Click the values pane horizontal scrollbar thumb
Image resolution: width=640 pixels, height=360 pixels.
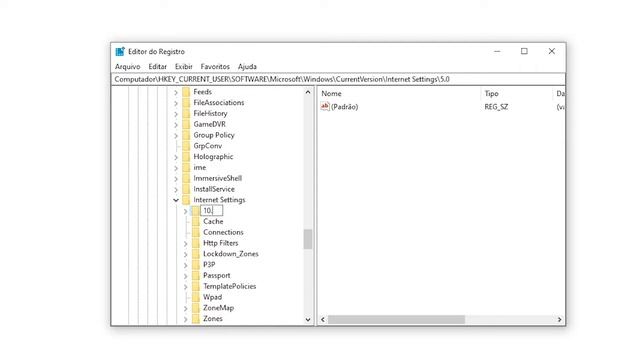(x=396, y=320)
